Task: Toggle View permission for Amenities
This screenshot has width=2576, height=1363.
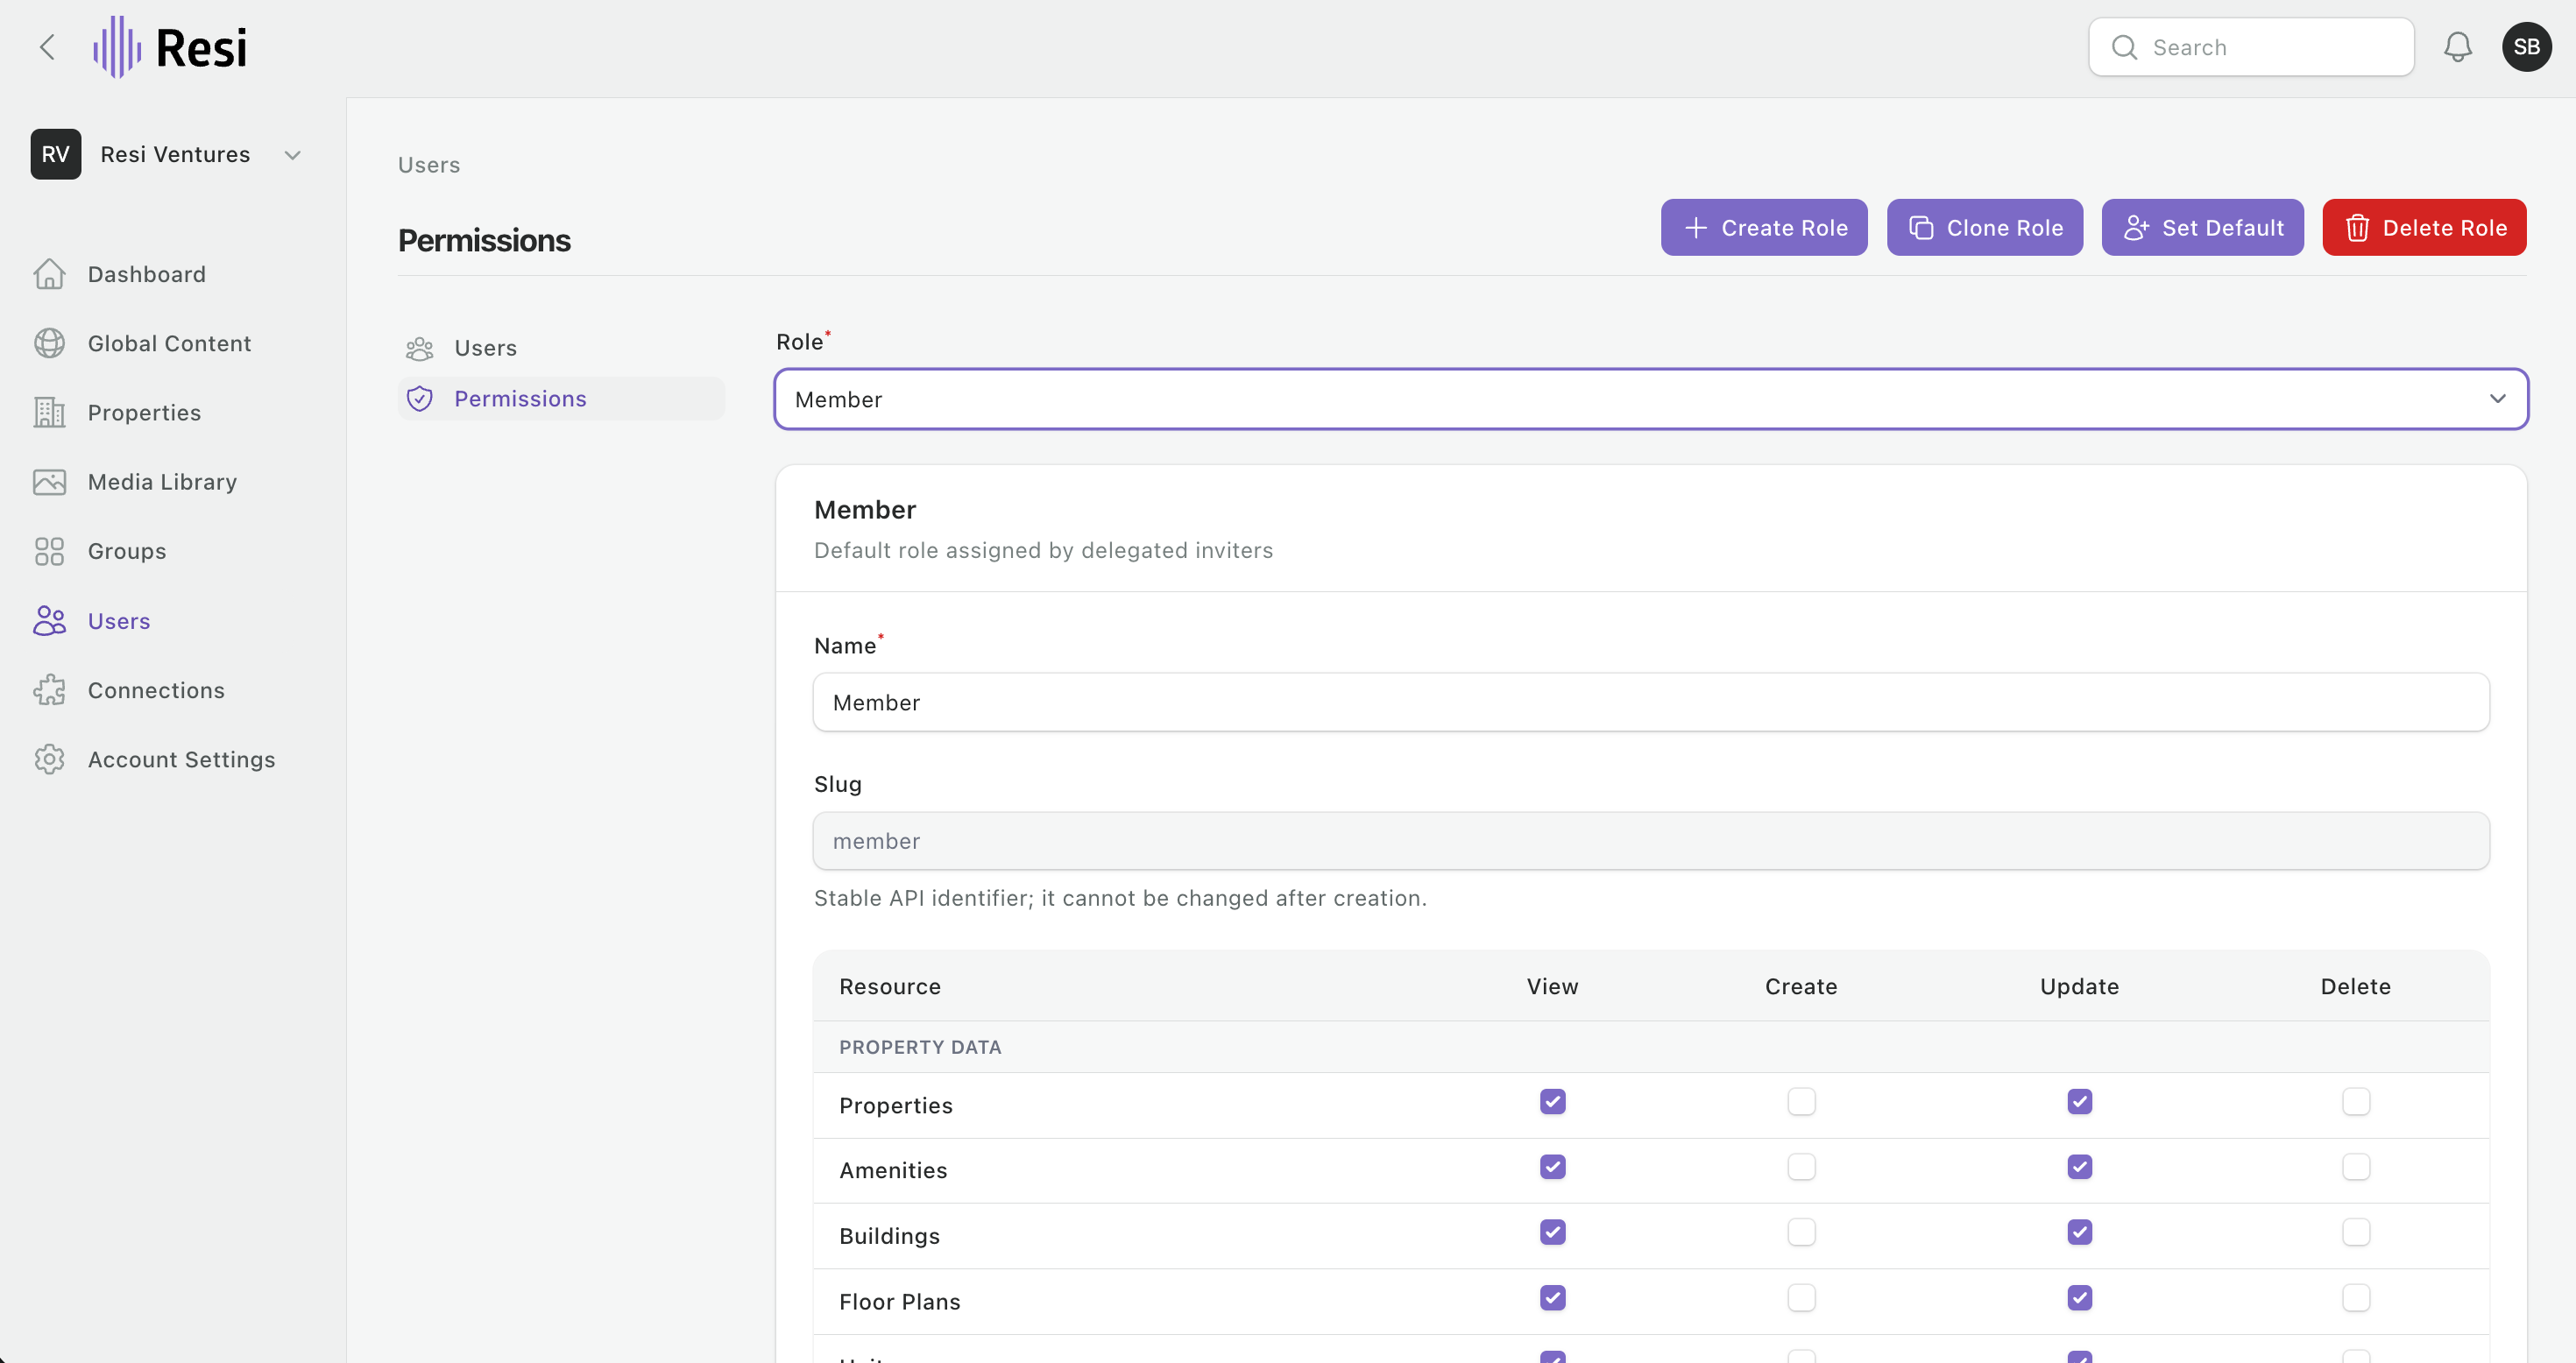Action: coord(1552,1167)
